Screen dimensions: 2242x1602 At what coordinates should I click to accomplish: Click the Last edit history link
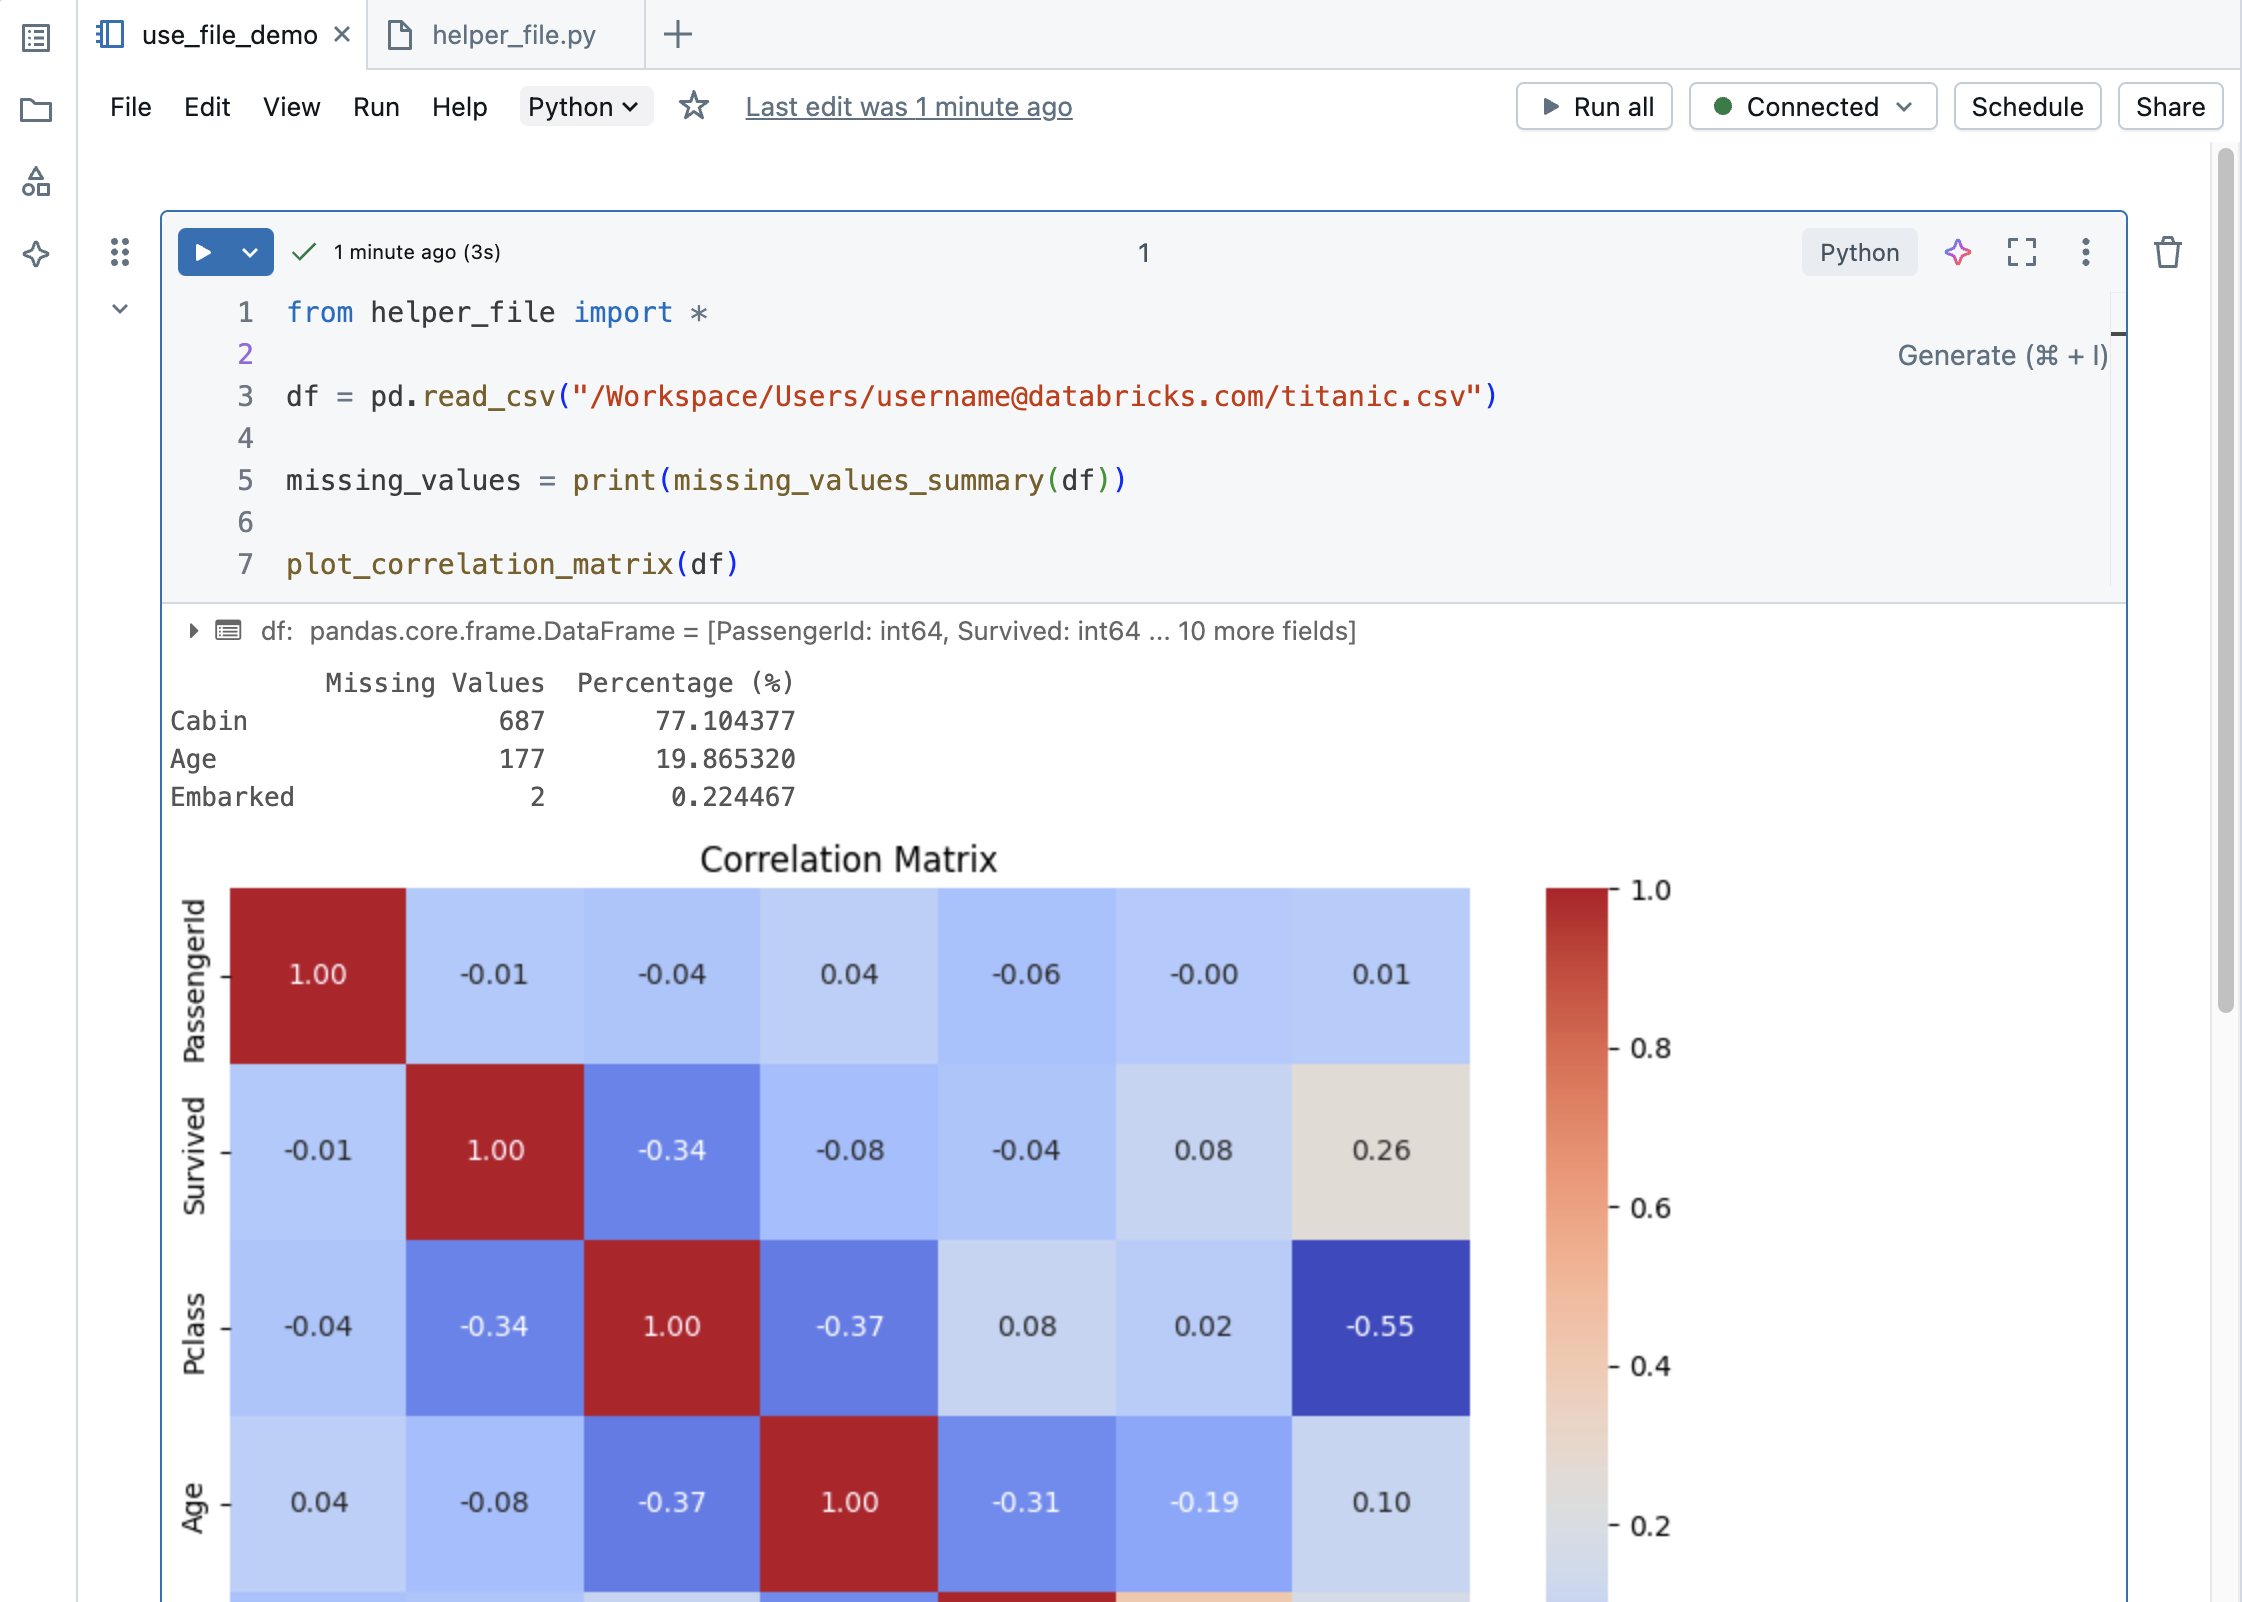908,106
